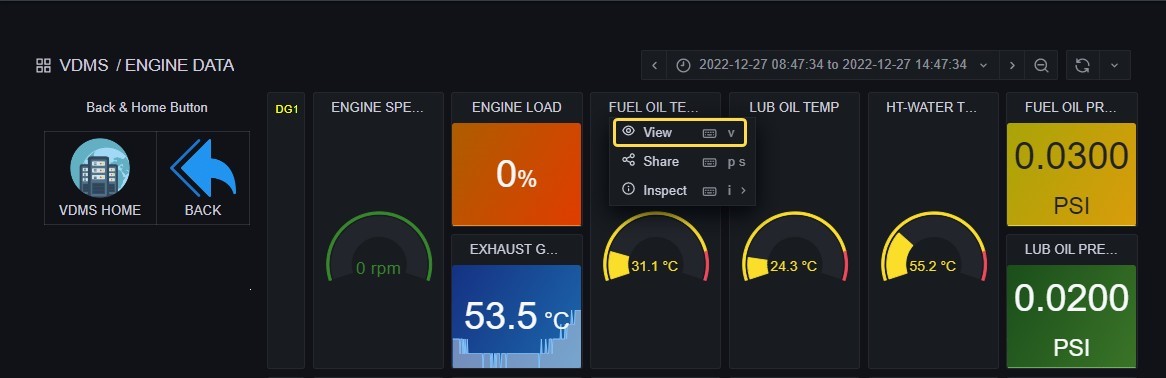The width and height of the screenshot is (1166, 378).
Task: Click keyboard shortcut icon beside View
Action: tap(709, 133)
